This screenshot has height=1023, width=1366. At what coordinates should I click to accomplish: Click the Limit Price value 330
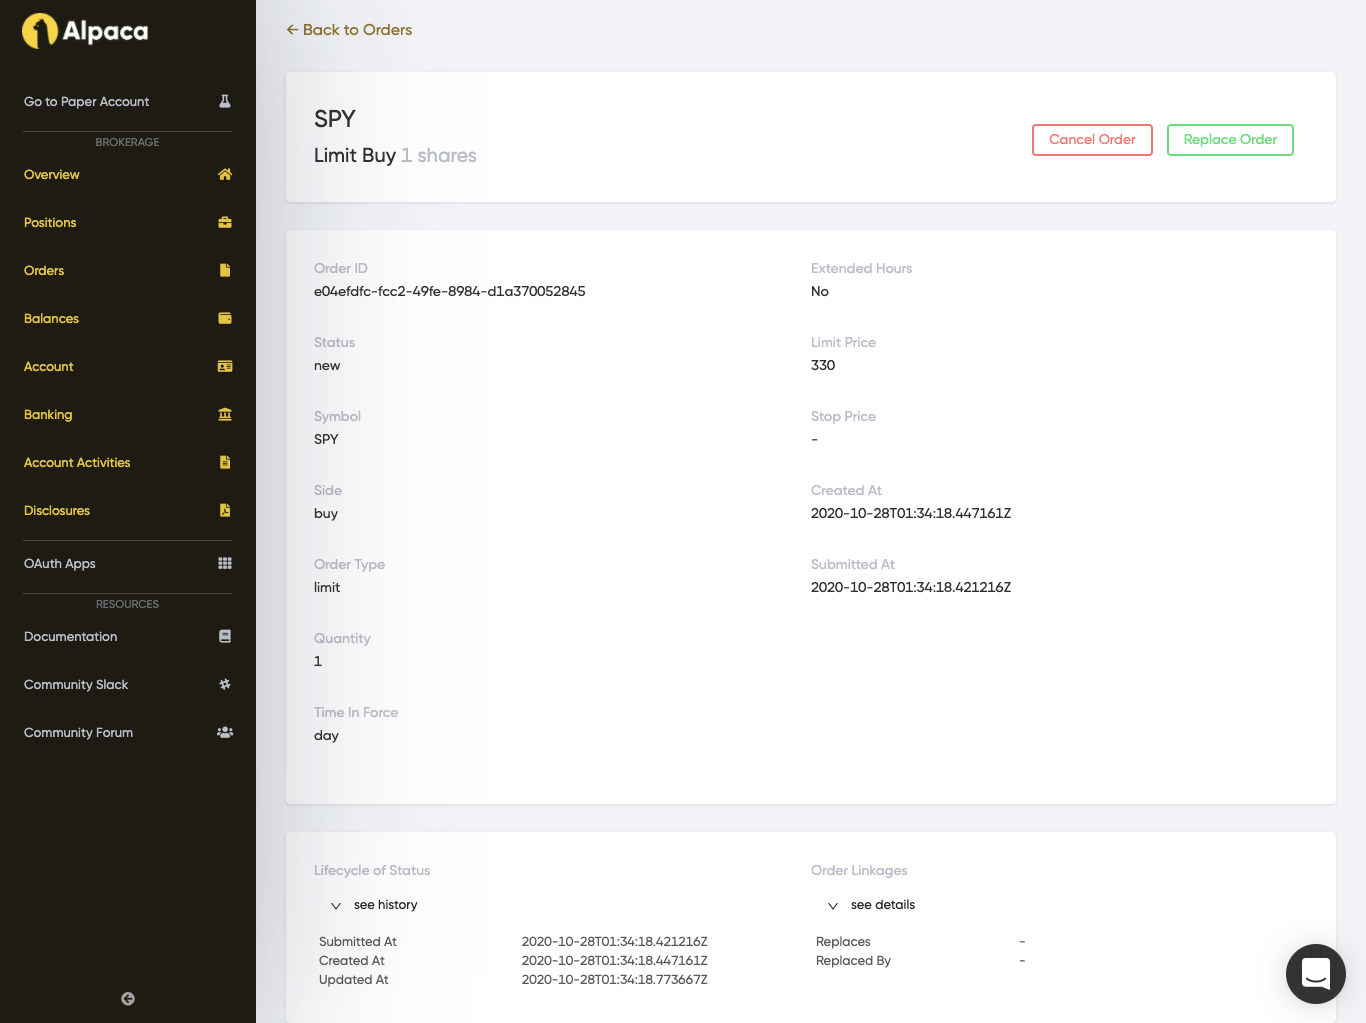coord(823,366)
